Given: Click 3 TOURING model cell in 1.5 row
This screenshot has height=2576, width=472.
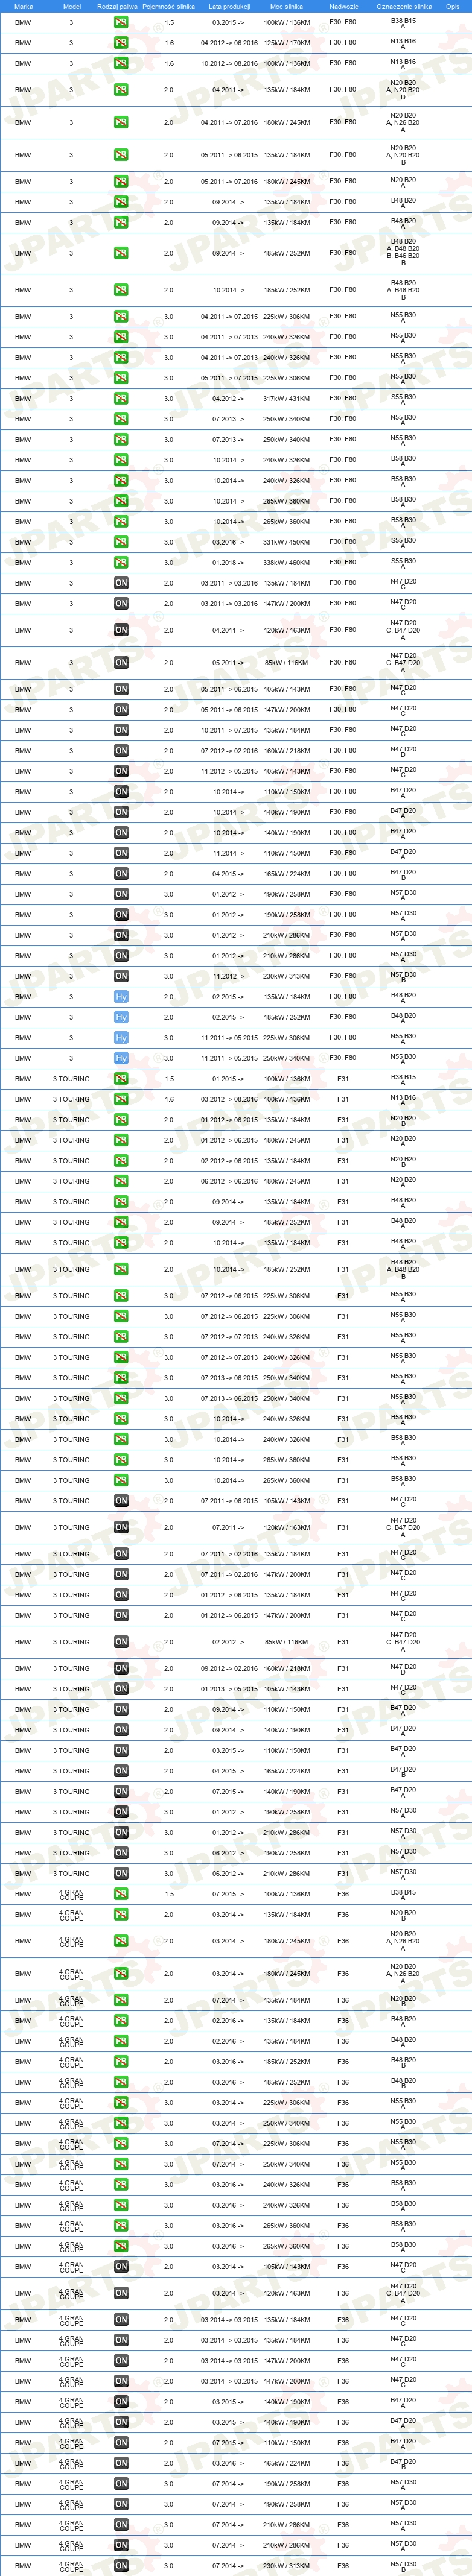Looking at the screenshot, I should (x=71, y=1079).
